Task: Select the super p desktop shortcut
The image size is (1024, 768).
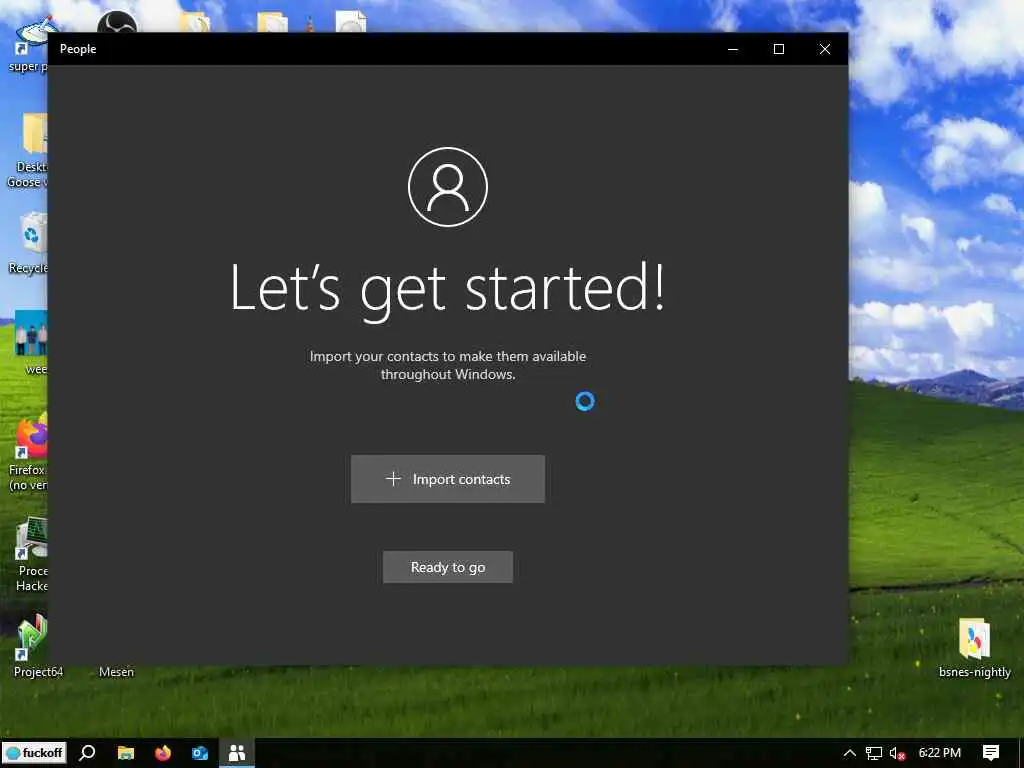Action: 30,46
